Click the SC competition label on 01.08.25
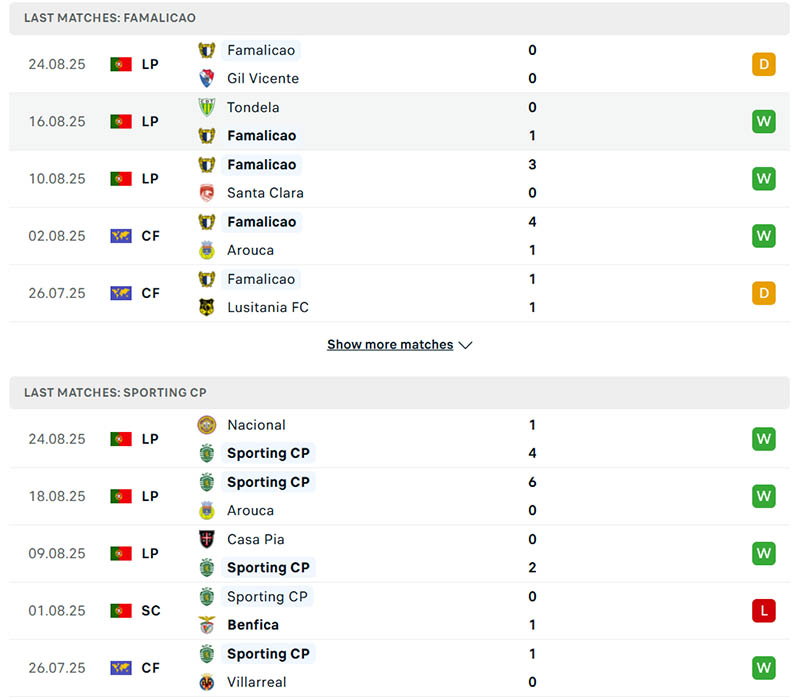Image resolution: width=800 pixels, height=697 pixels. (150, 610)
